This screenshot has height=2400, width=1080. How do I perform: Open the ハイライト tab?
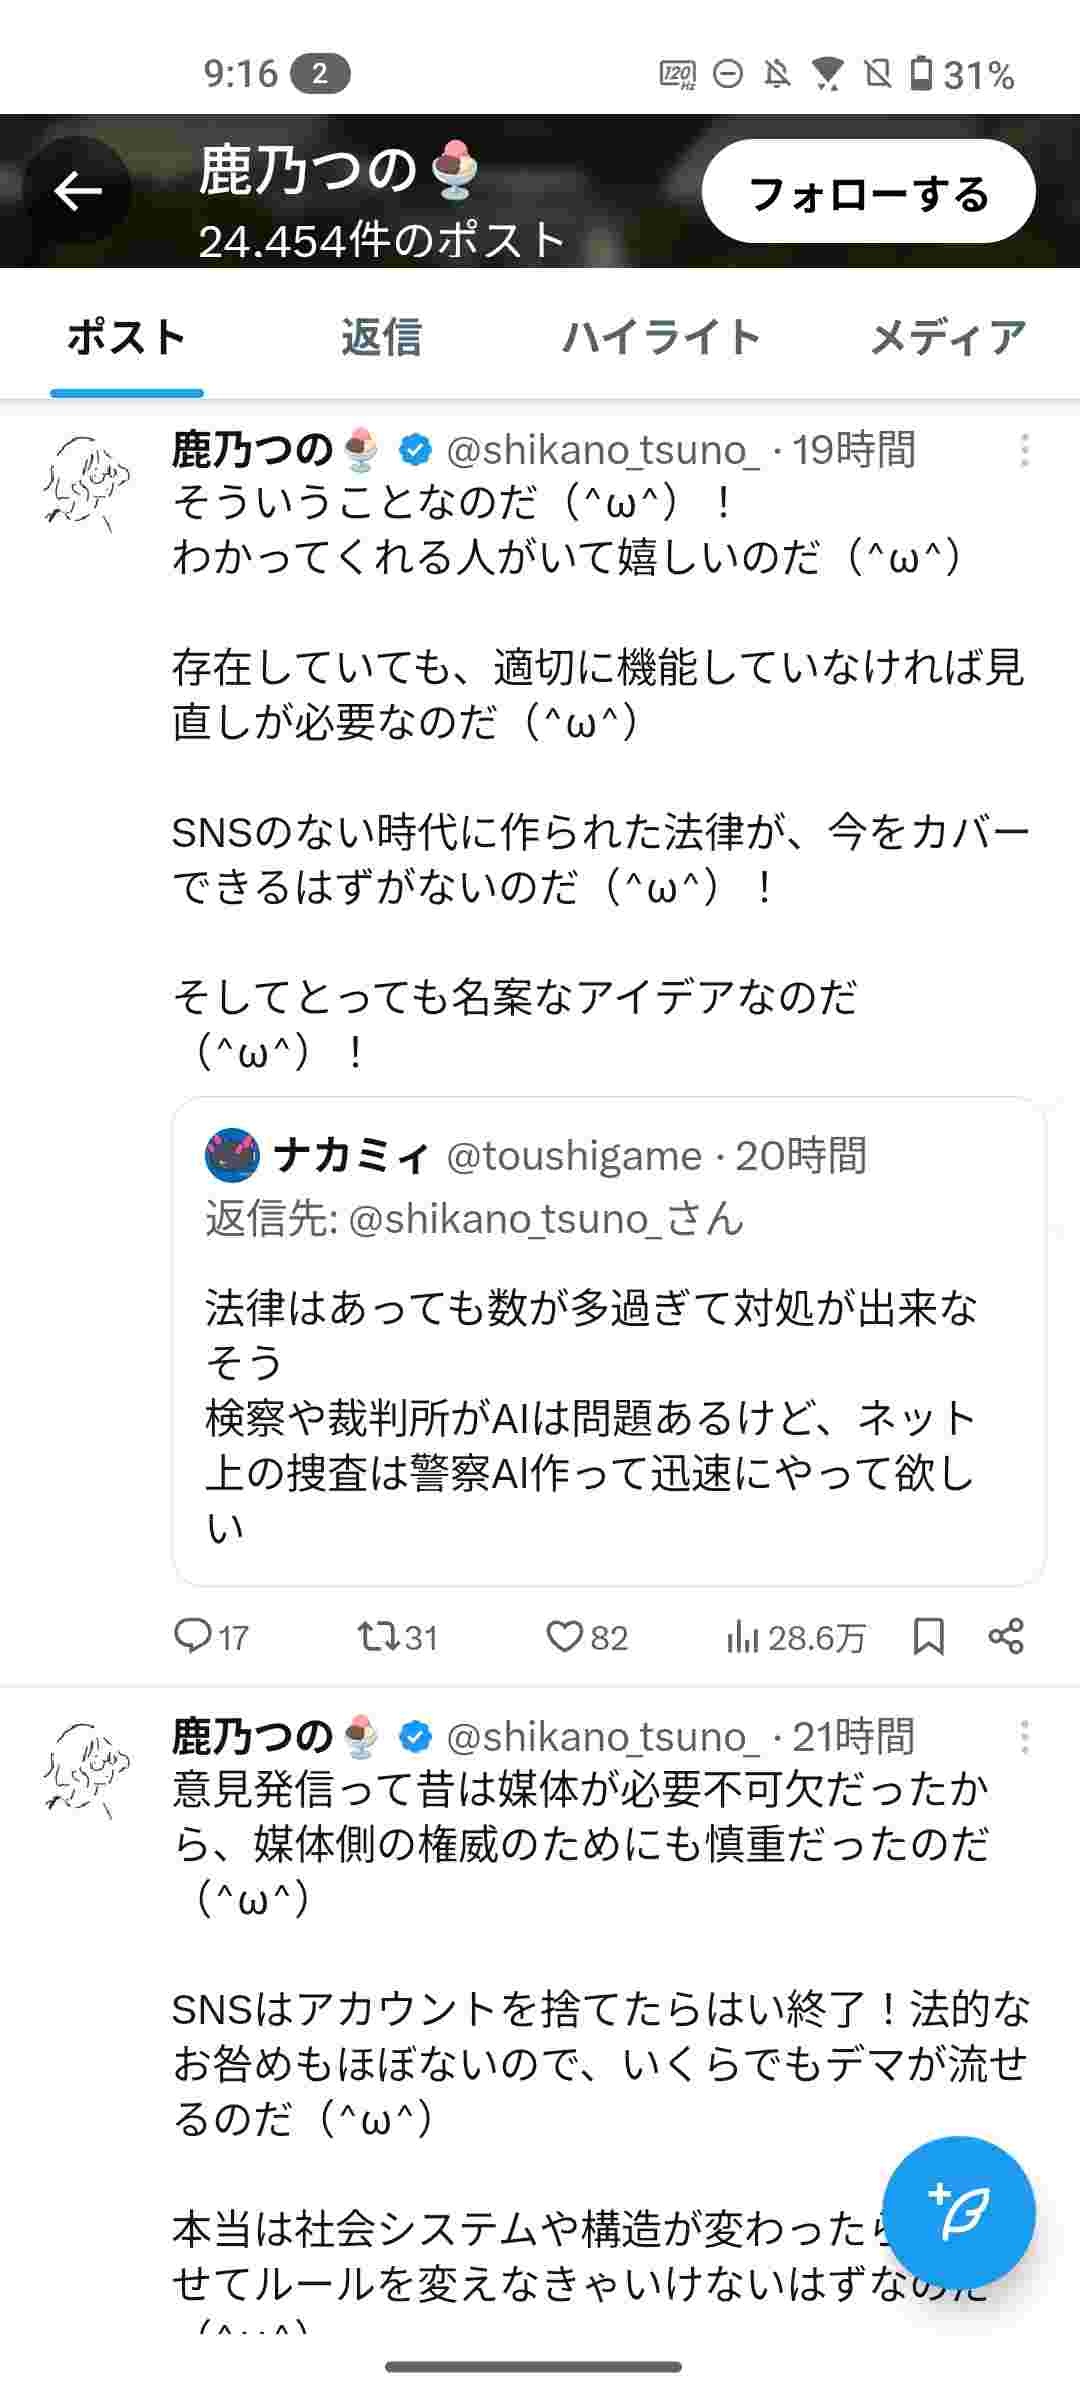pos(661,338)
